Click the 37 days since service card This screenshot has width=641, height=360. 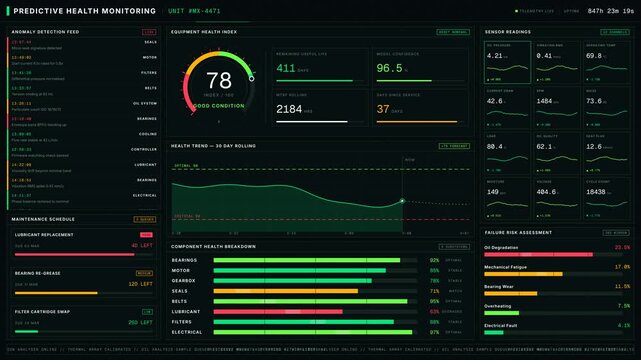tap(420, 108)
